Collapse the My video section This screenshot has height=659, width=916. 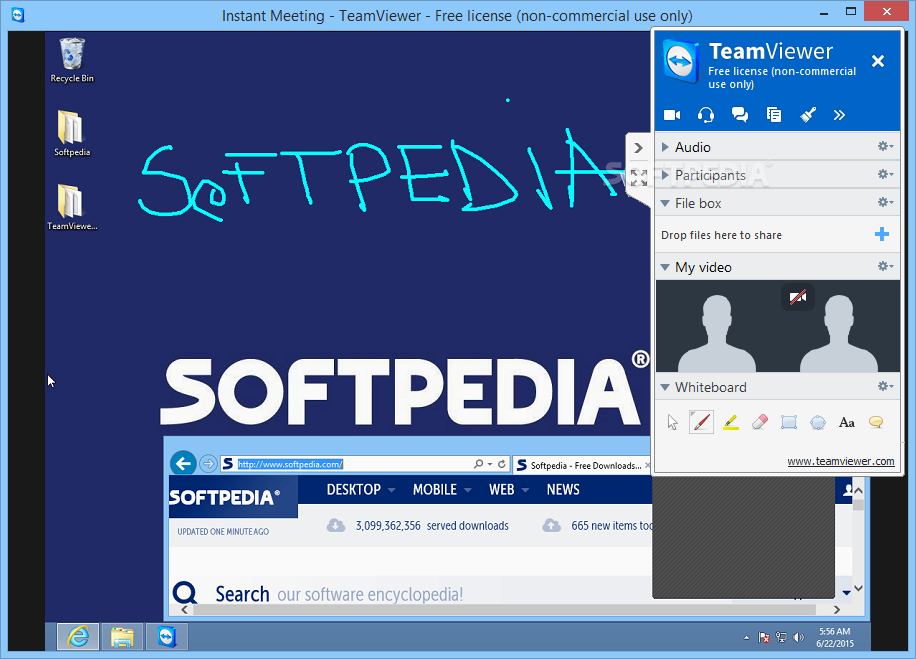point(665,267)
